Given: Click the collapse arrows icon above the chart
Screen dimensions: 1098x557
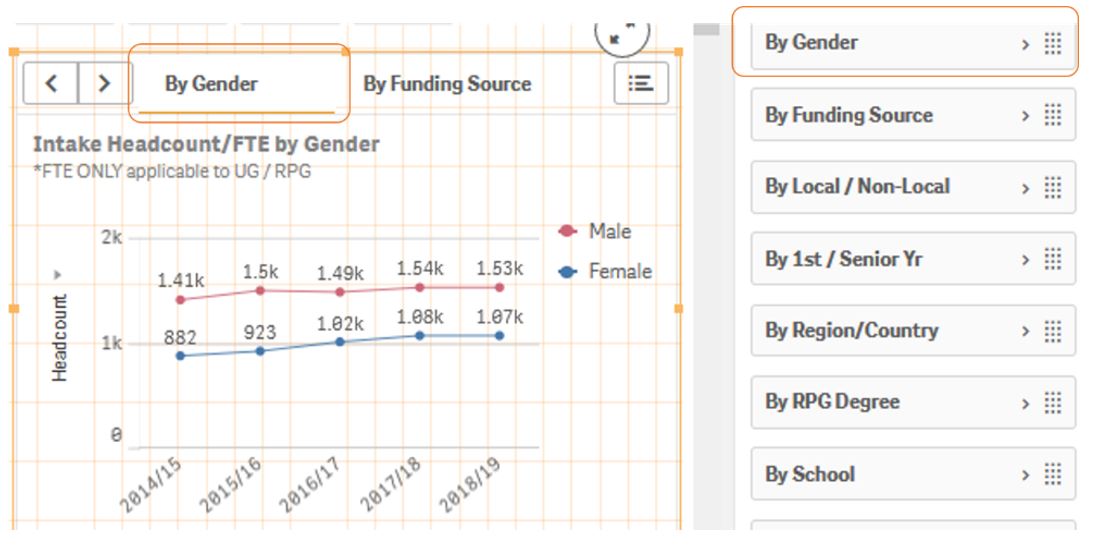Looking at the screenshot, I should click(621, 35).
